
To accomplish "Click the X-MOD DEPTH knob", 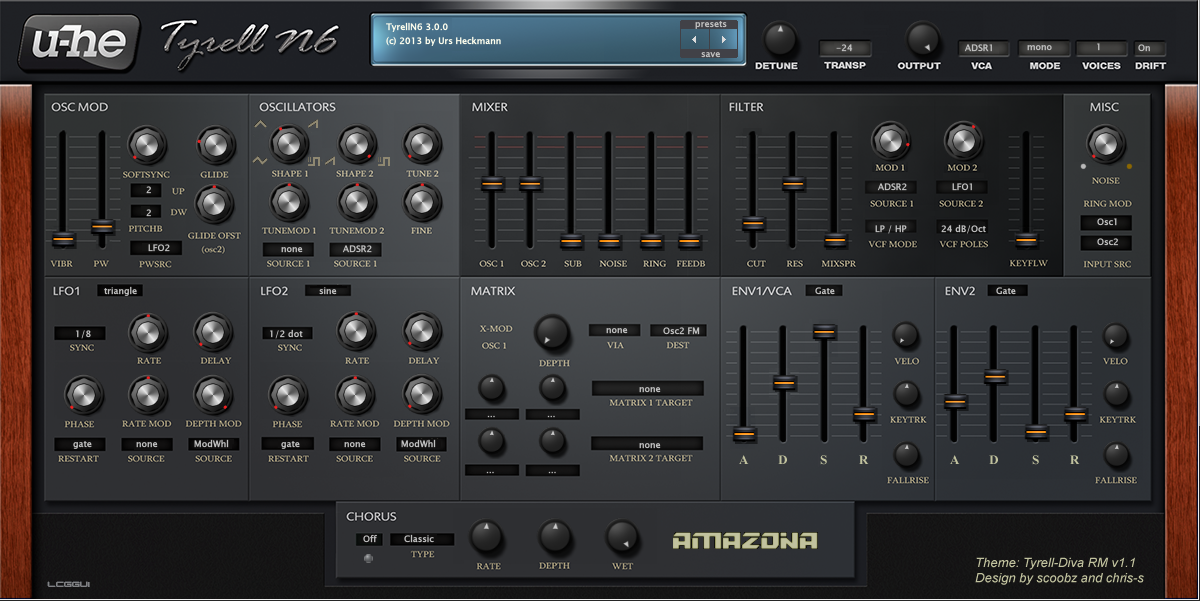I will 552,332.
